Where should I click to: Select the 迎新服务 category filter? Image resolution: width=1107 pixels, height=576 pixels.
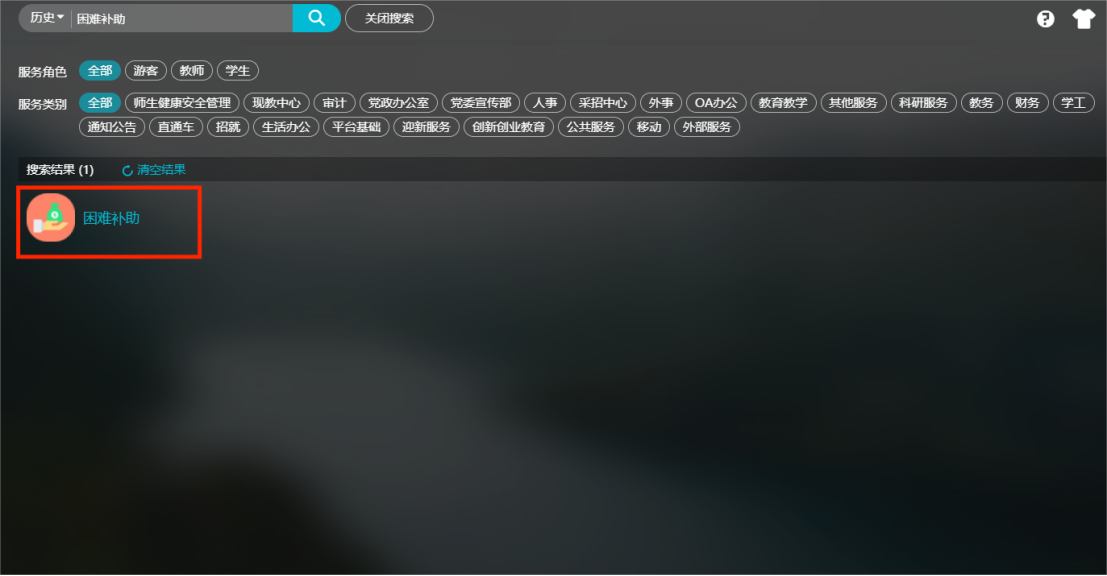pyautogui.click(x=426, y=127)
